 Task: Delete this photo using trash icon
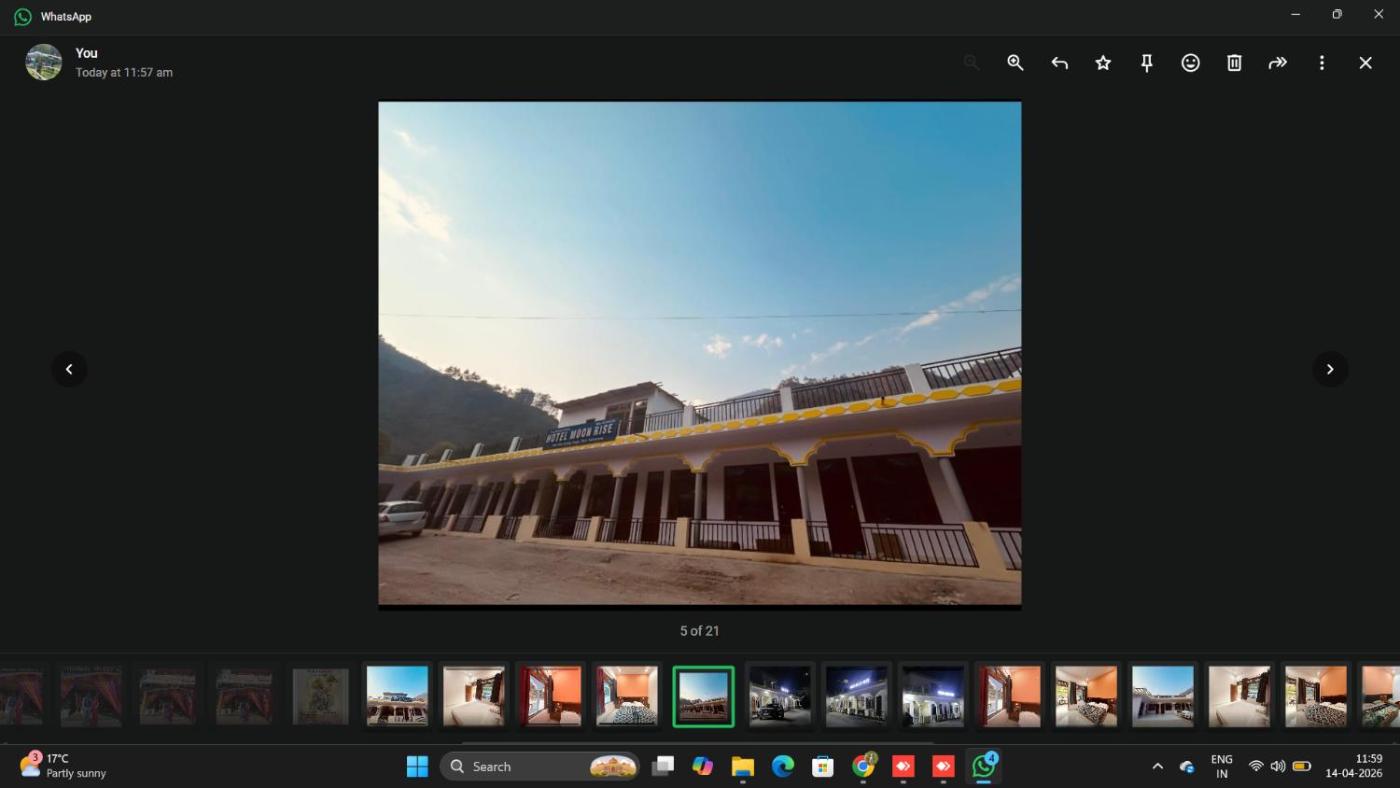[x=1234, y=63]
